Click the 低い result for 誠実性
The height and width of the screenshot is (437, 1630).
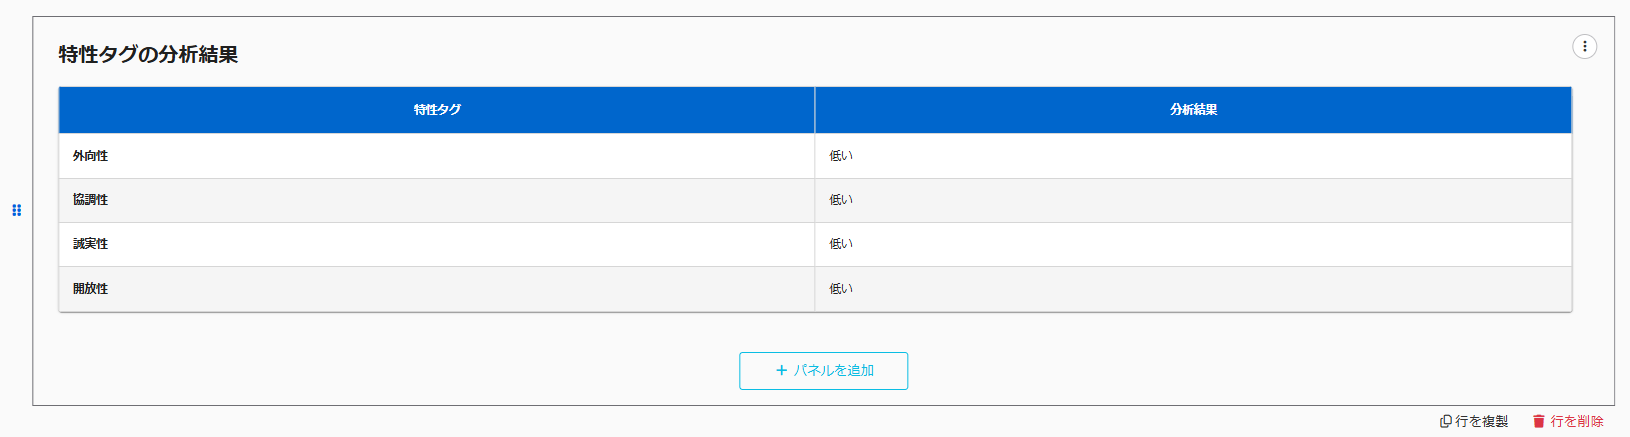841,244
